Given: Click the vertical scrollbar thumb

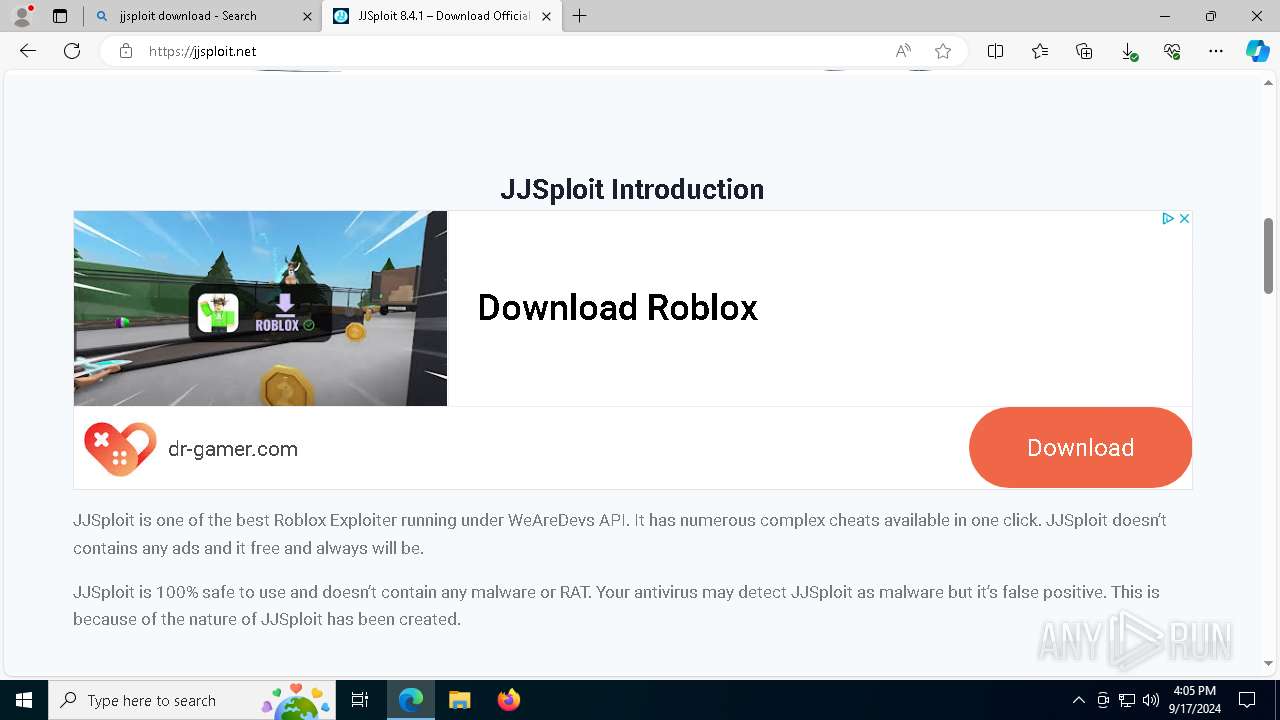Looking at the screenshot, I should 1268,255.
